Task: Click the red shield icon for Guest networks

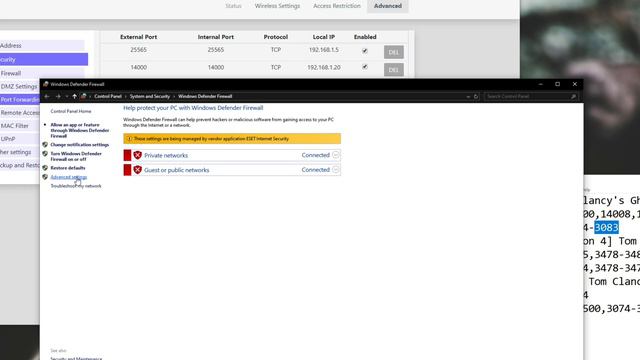Action: coord(138,170)
